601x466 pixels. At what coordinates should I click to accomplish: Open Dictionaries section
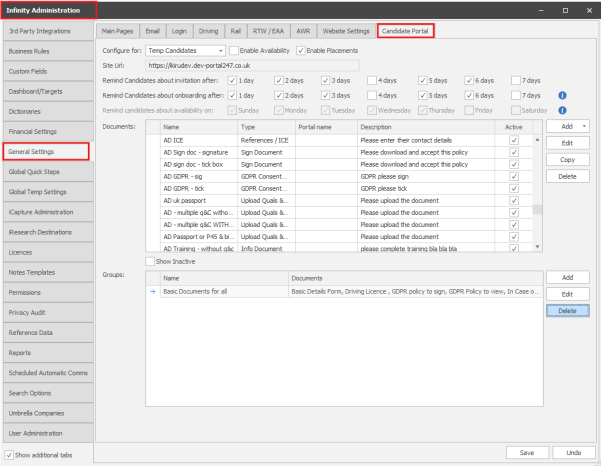(x=48, y=112)
